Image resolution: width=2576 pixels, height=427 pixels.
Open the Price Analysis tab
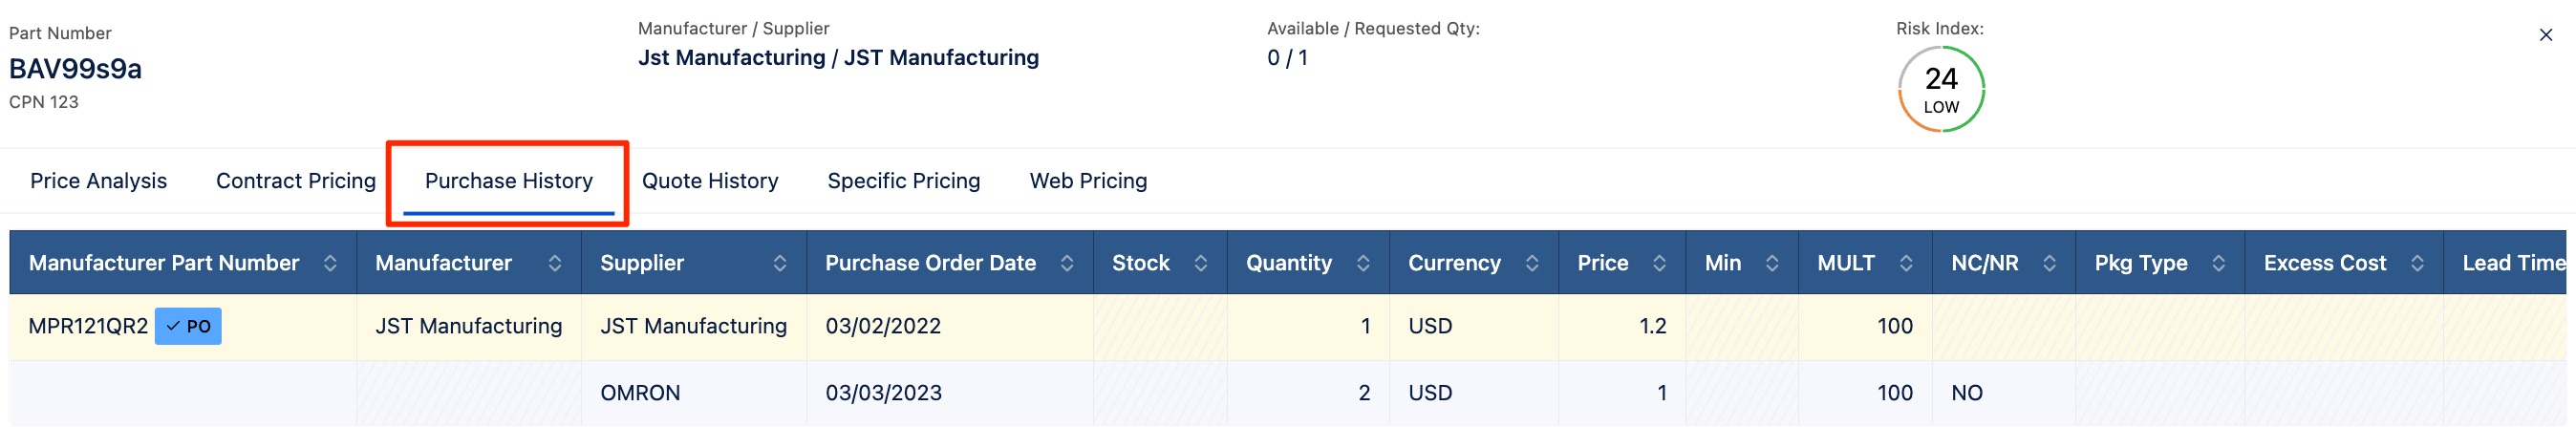pos(98,181)
